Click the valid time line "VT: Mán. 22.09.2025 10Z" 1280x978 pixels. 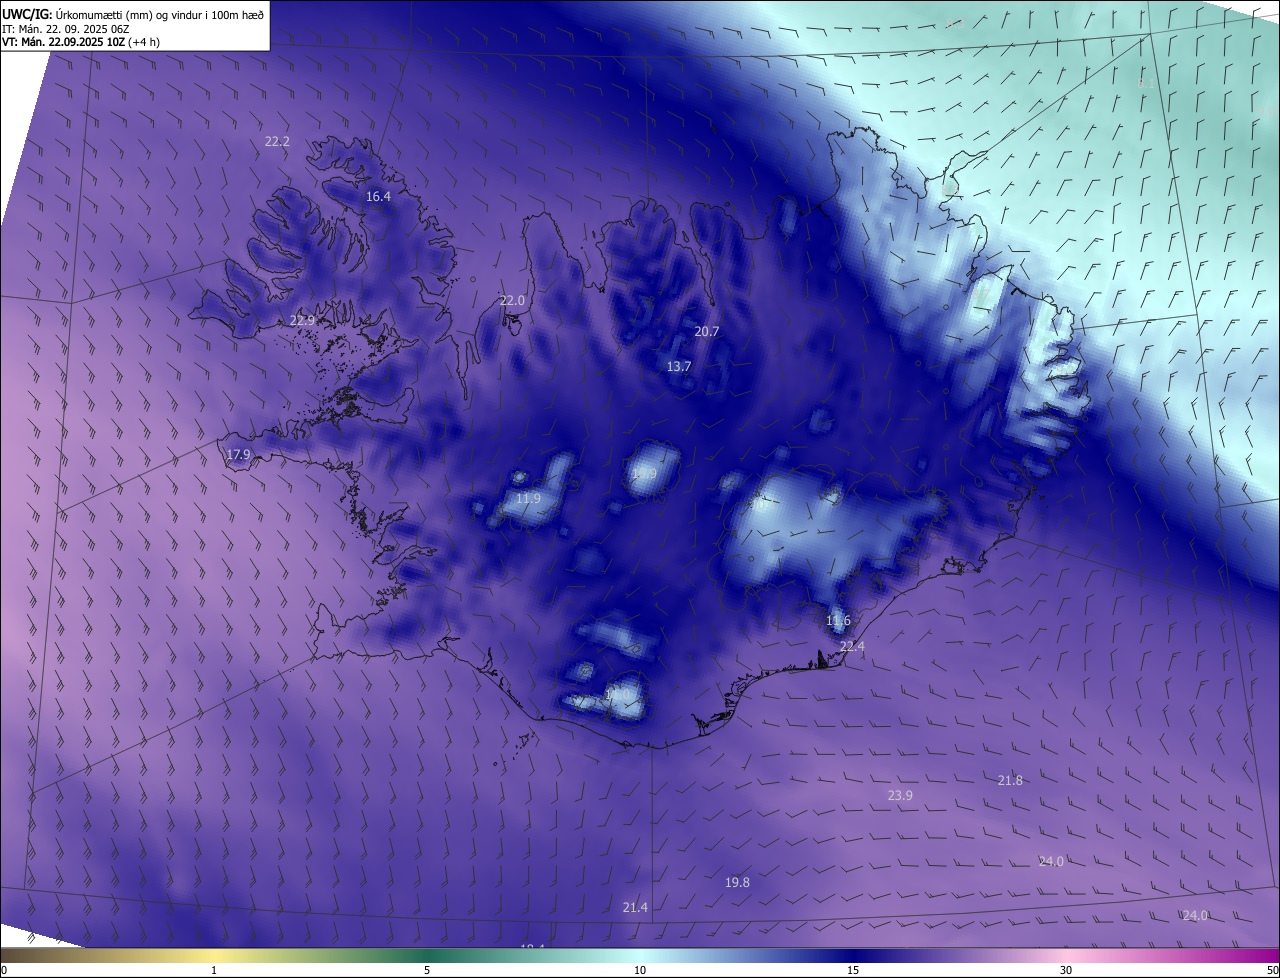pyautogui.click(x=63, y=42)
